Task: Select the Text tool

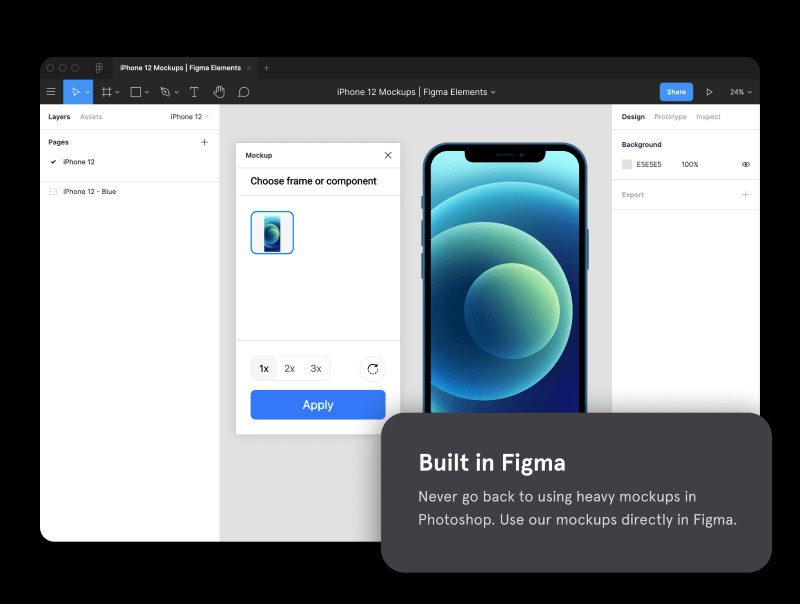Action: [194, 92]
